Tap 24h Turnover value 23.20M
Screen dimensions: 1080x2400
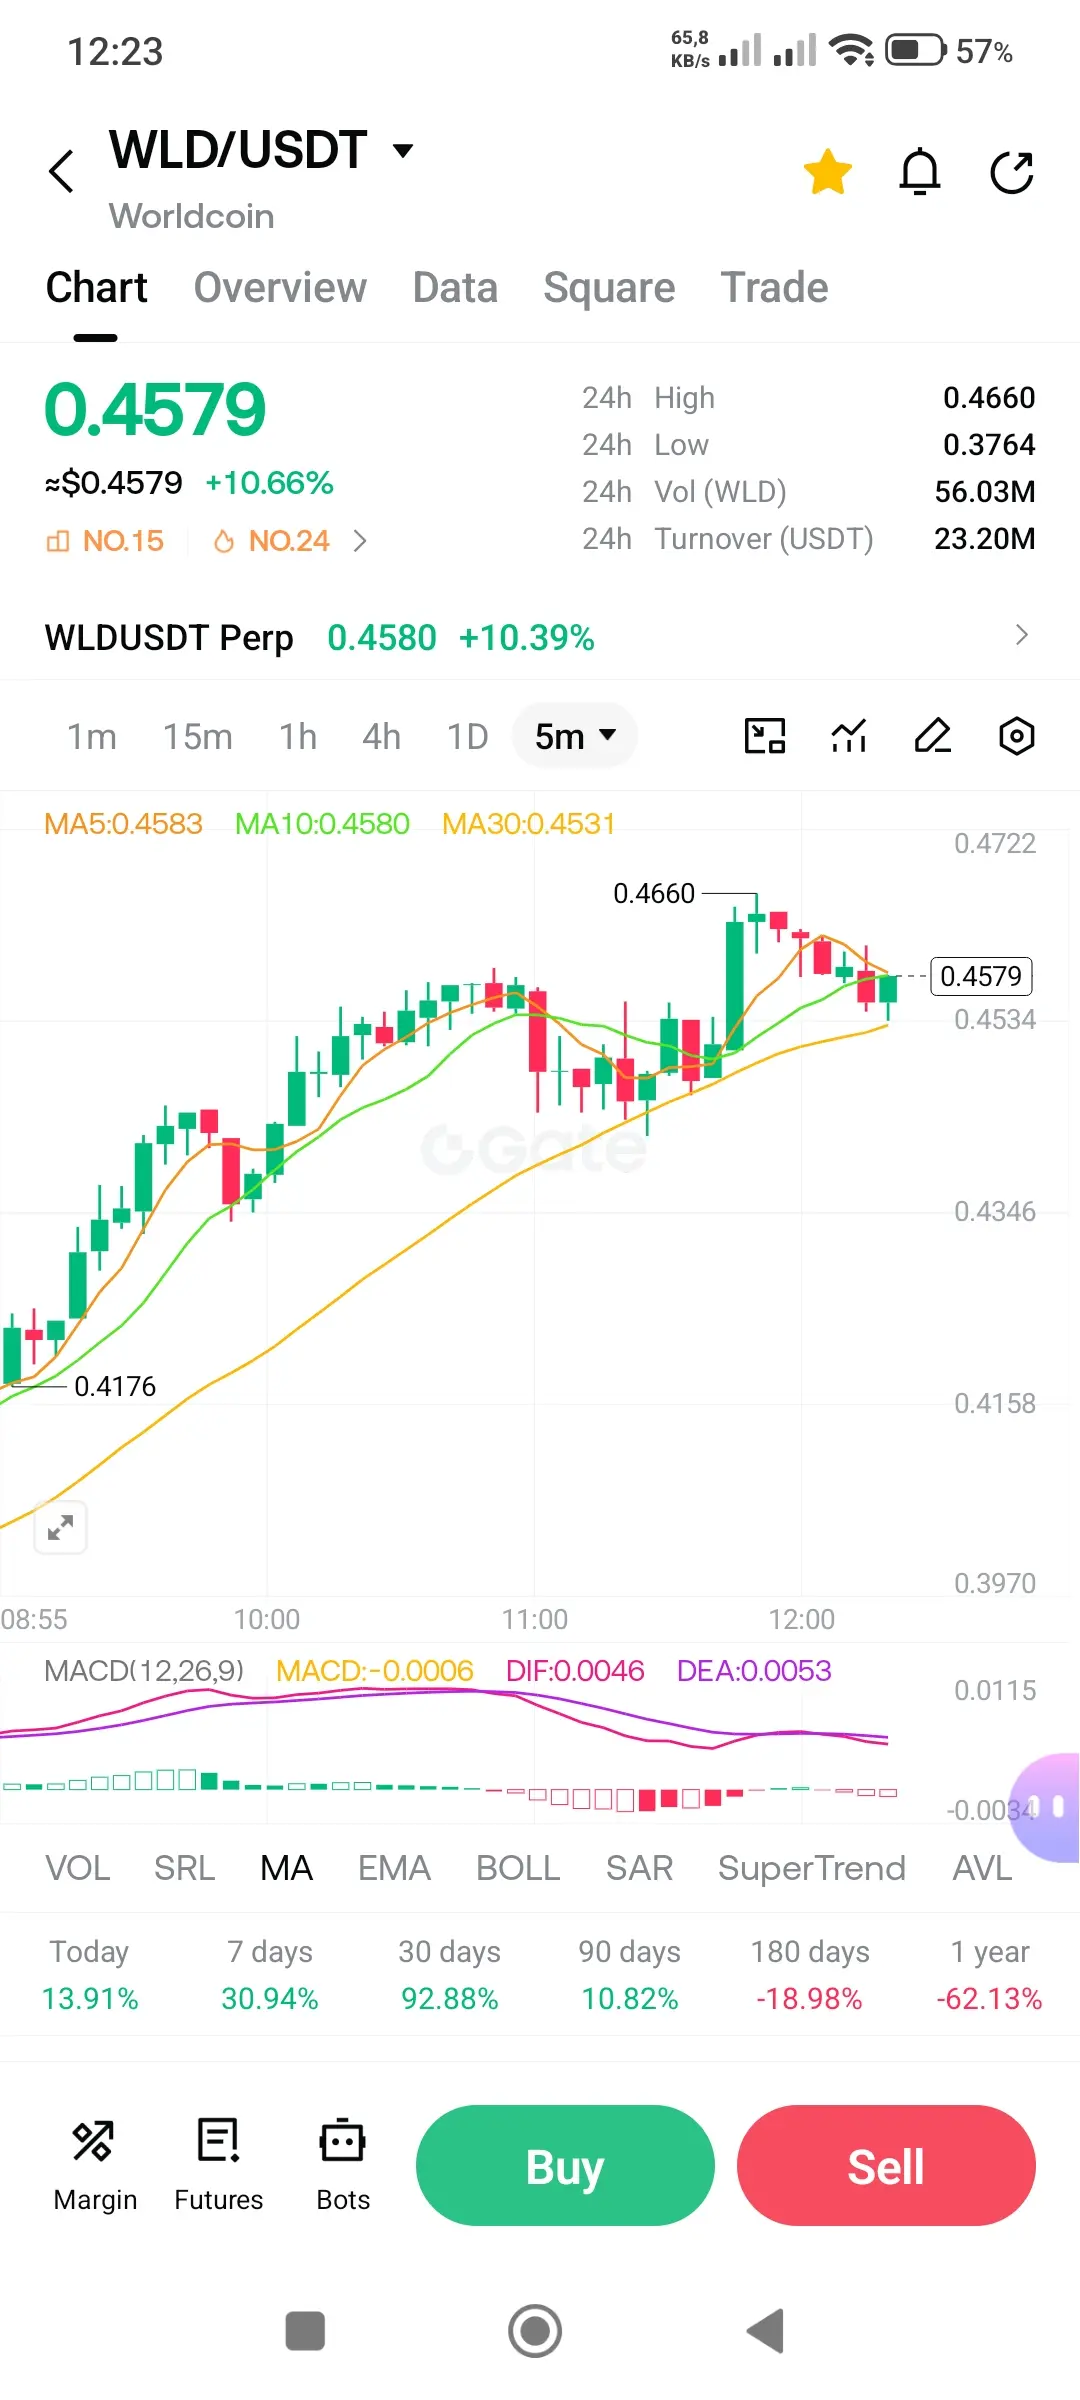[985, 539]
